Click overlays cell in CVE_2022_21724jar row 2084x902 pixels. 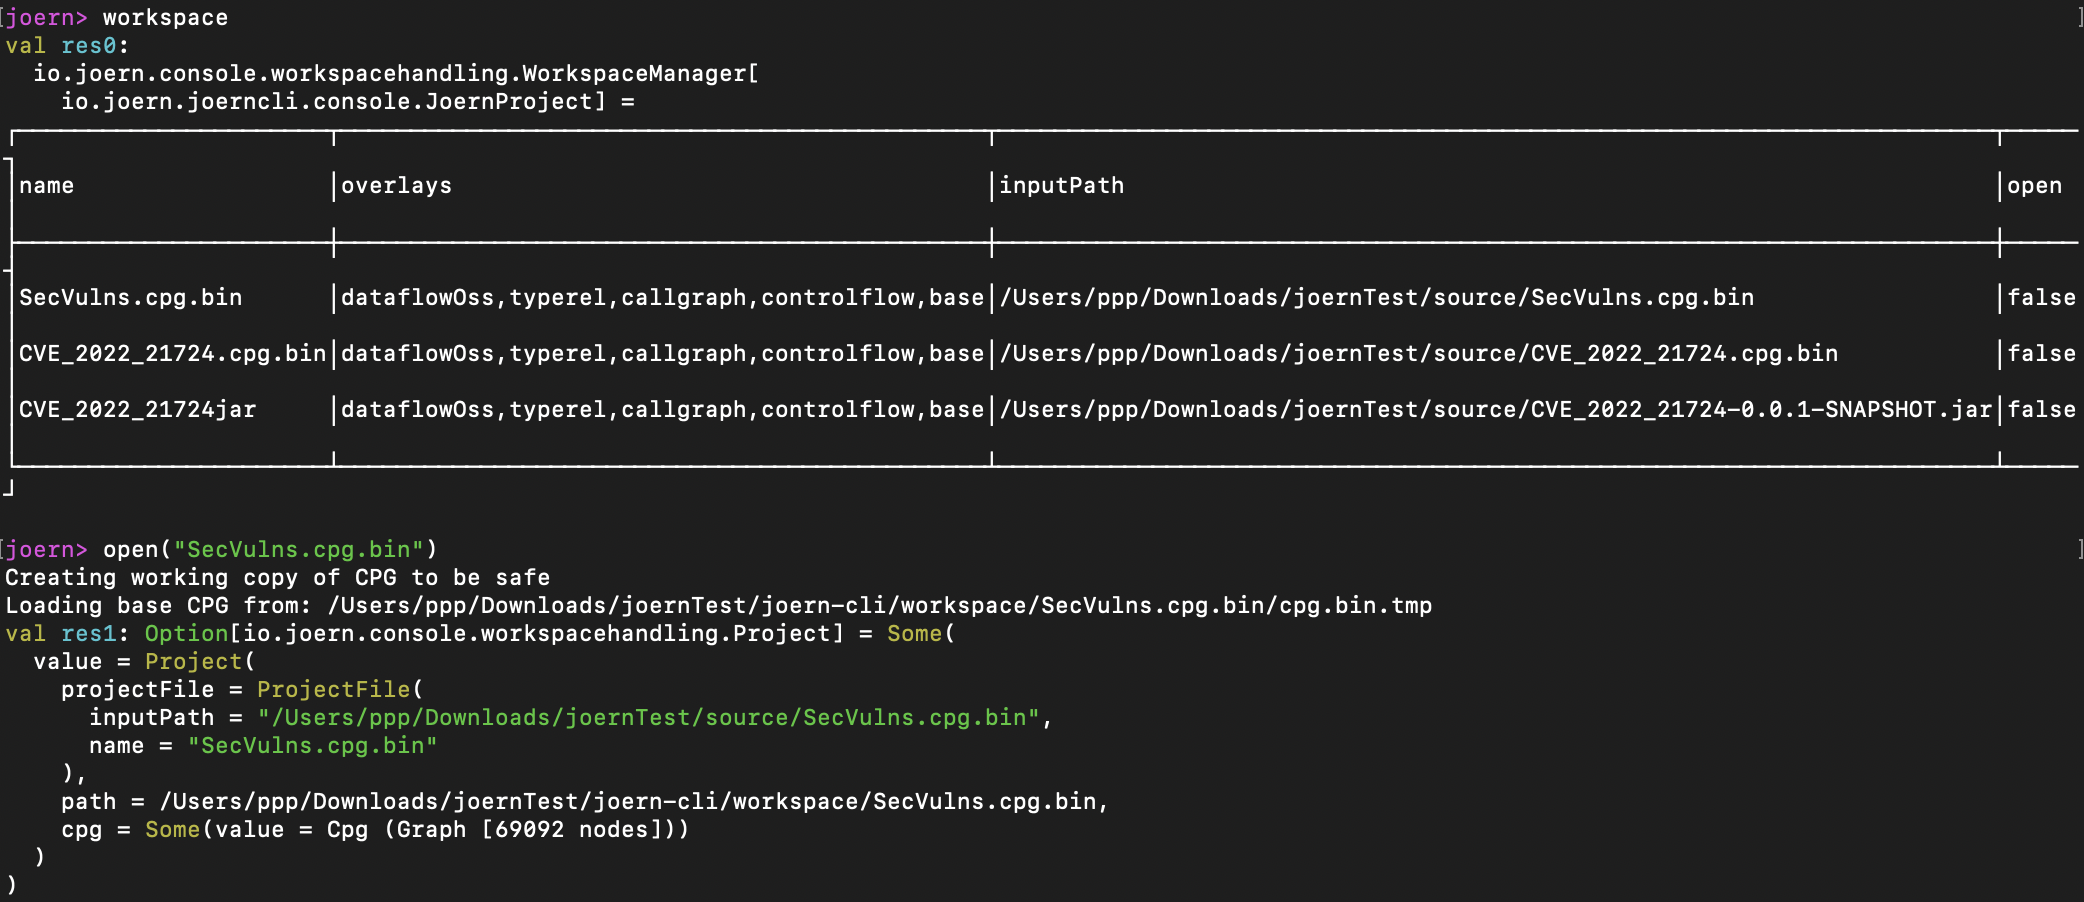tap(662, 410)
